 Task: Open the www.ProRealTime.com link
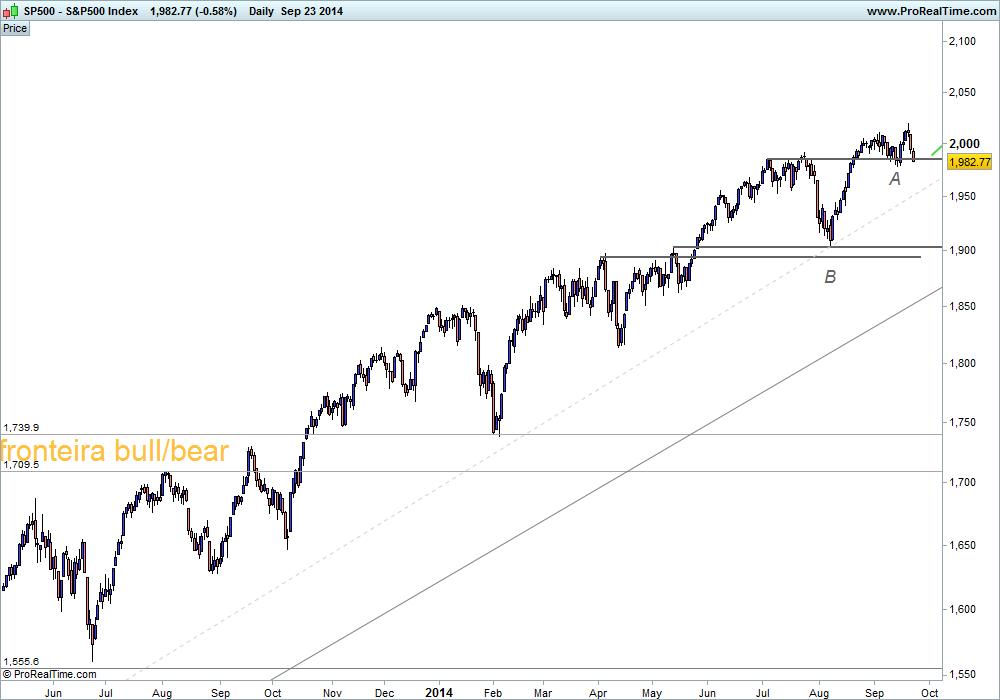coord(930,11)
